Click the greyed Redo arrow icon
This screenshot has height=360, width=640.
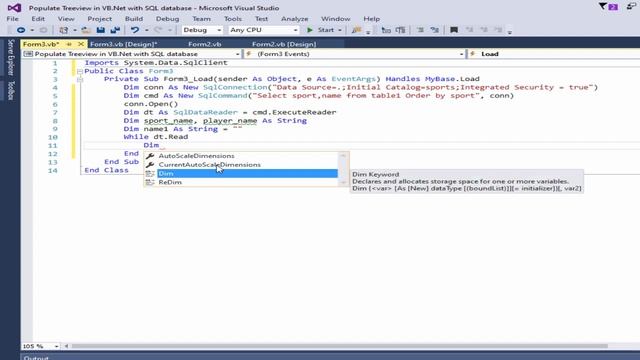(158, 30)
